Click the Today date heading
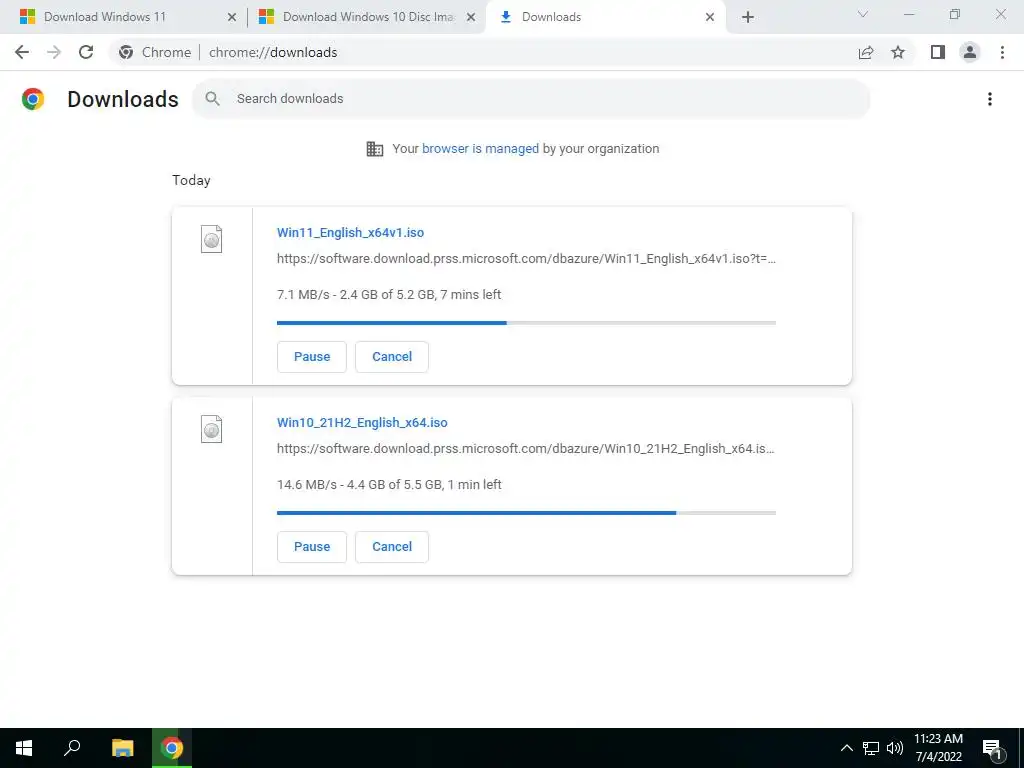 [191, 180]
